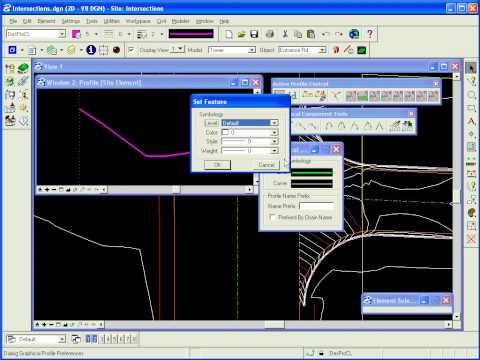The height and width of the screenshot is (360, 480).
Task: Click the round Information 'i' icon
Action: click(x=91, y=50)
